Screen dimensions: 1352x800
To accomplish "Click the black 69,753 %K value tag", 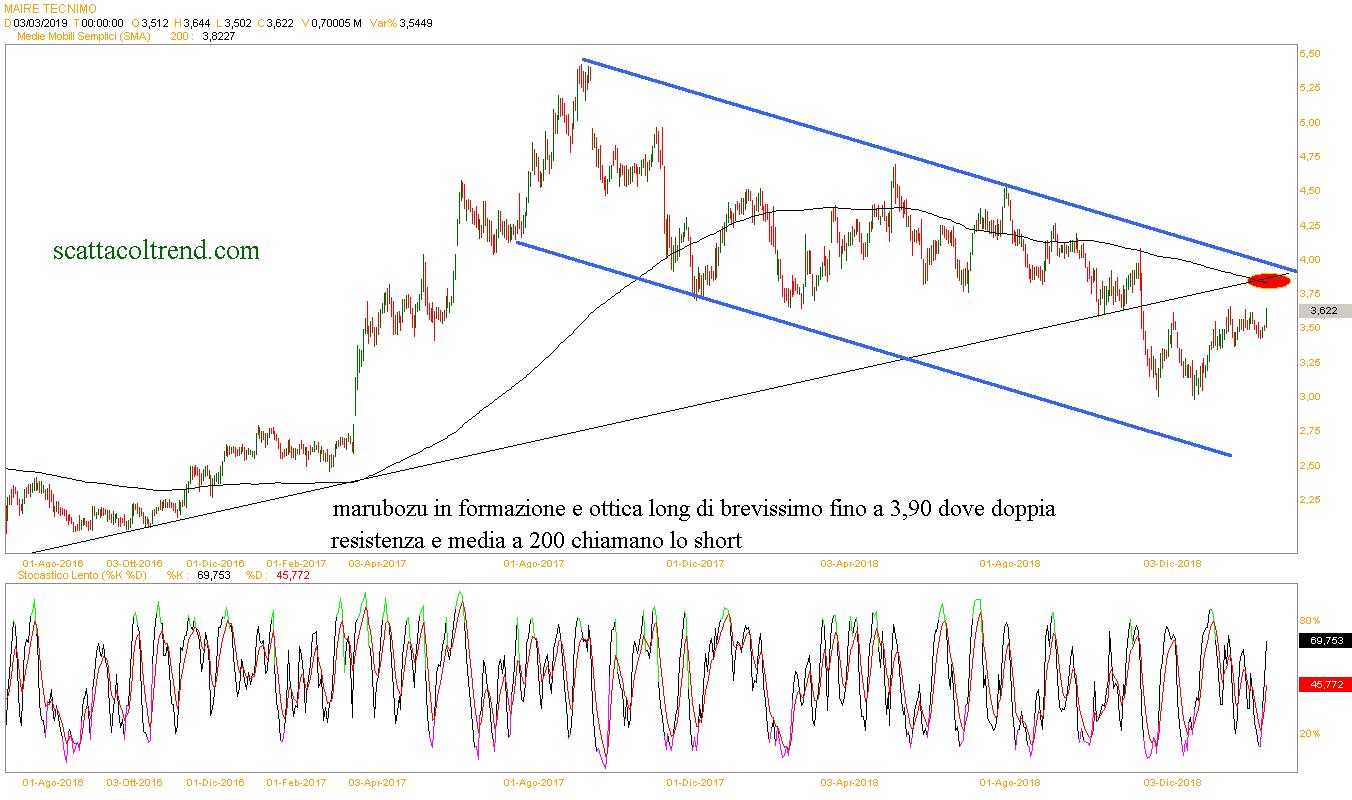I will (x=1325, y=640).
